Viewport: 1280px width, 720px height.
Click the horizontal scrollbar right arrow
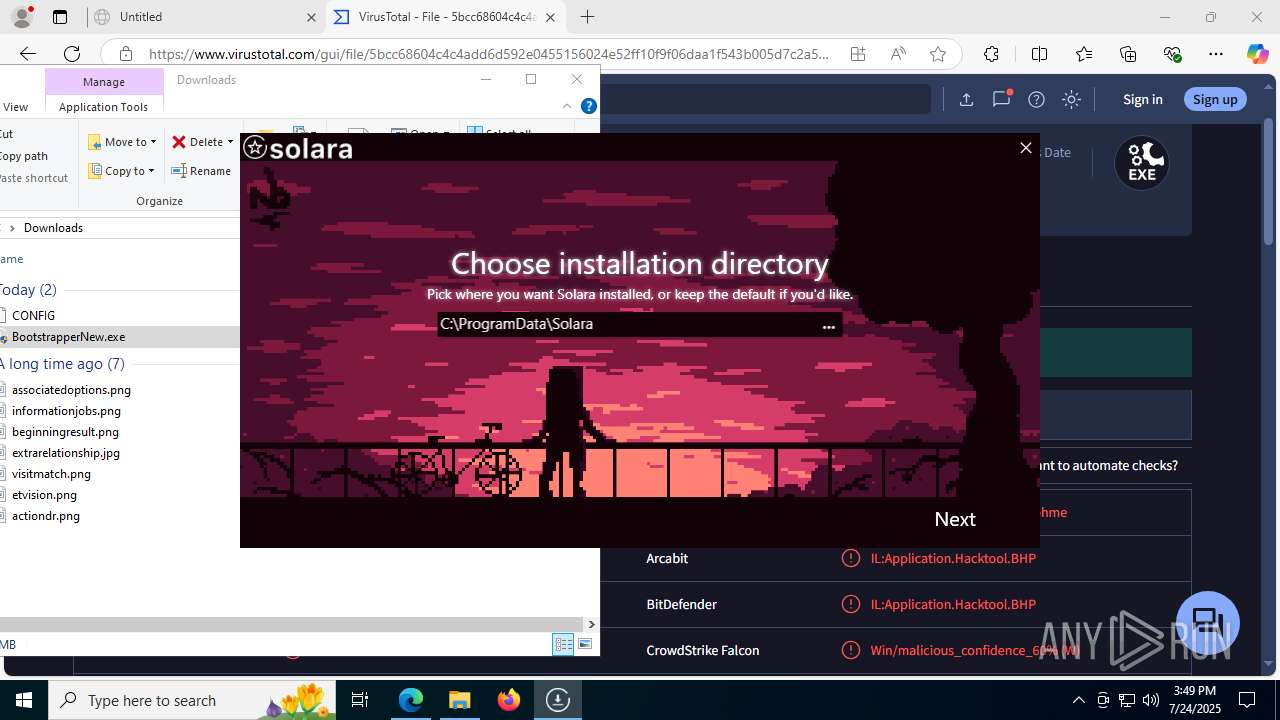[x=591, y=625]
